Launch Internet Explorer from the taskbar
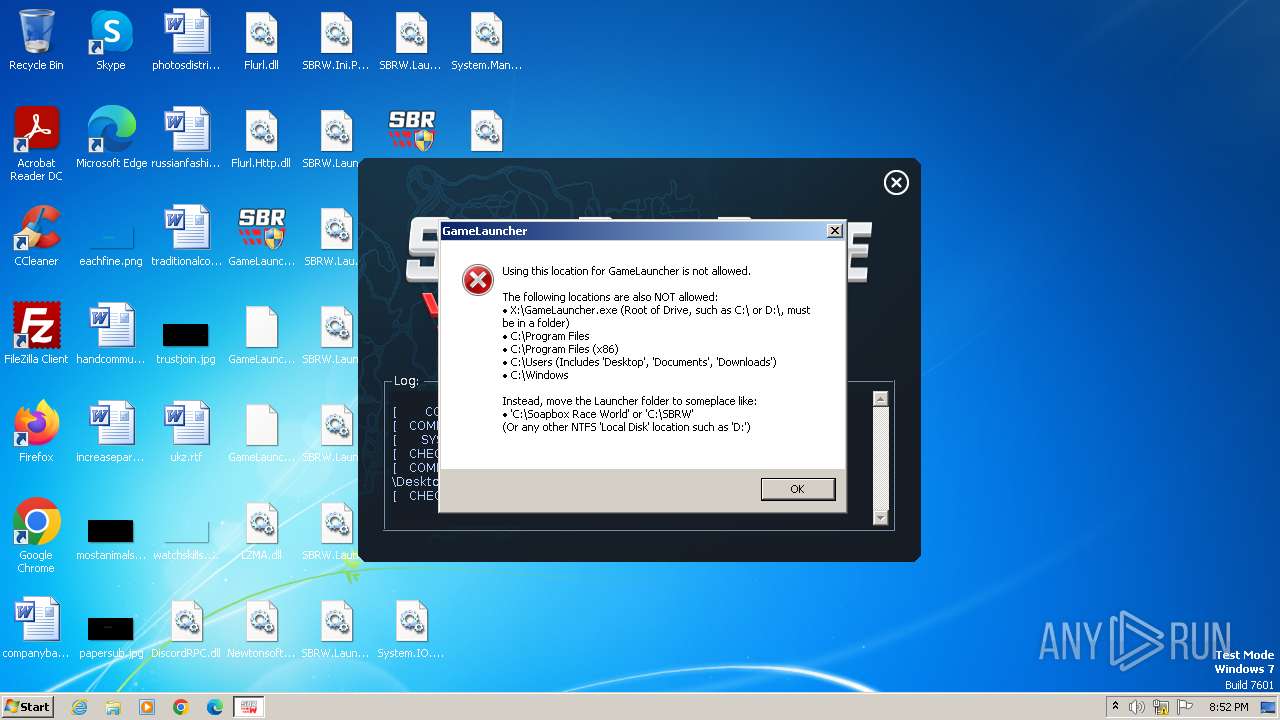 pos(79,707)
